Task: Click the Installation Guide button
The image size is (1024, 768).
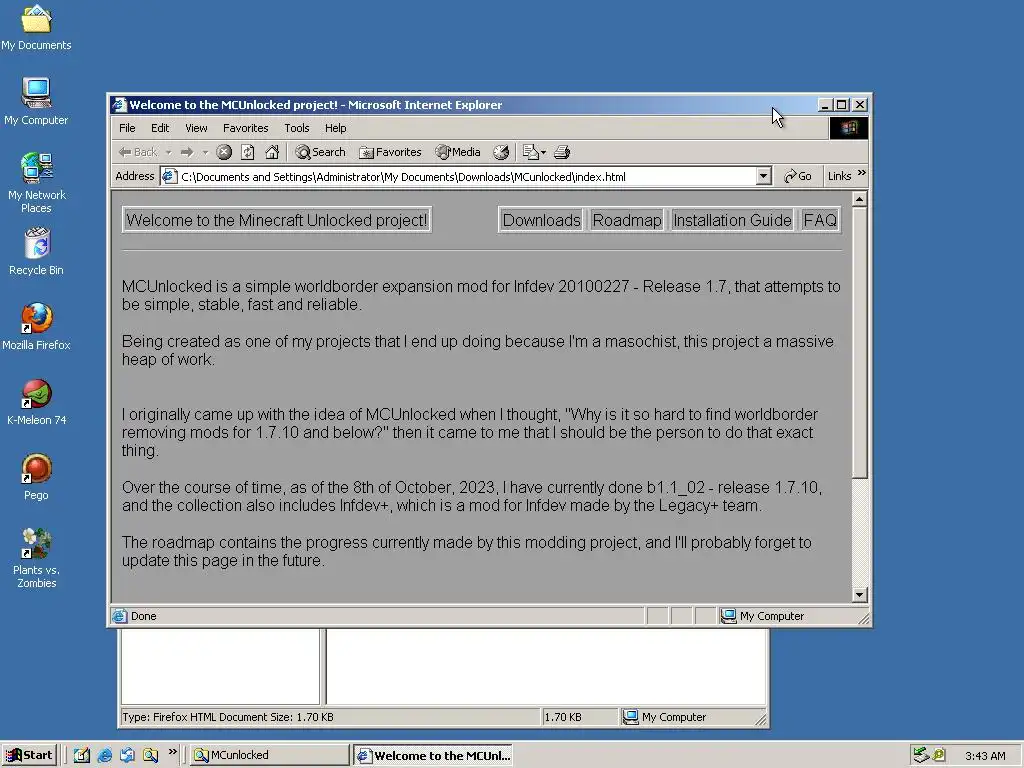Action: click(x=732, y=220)
